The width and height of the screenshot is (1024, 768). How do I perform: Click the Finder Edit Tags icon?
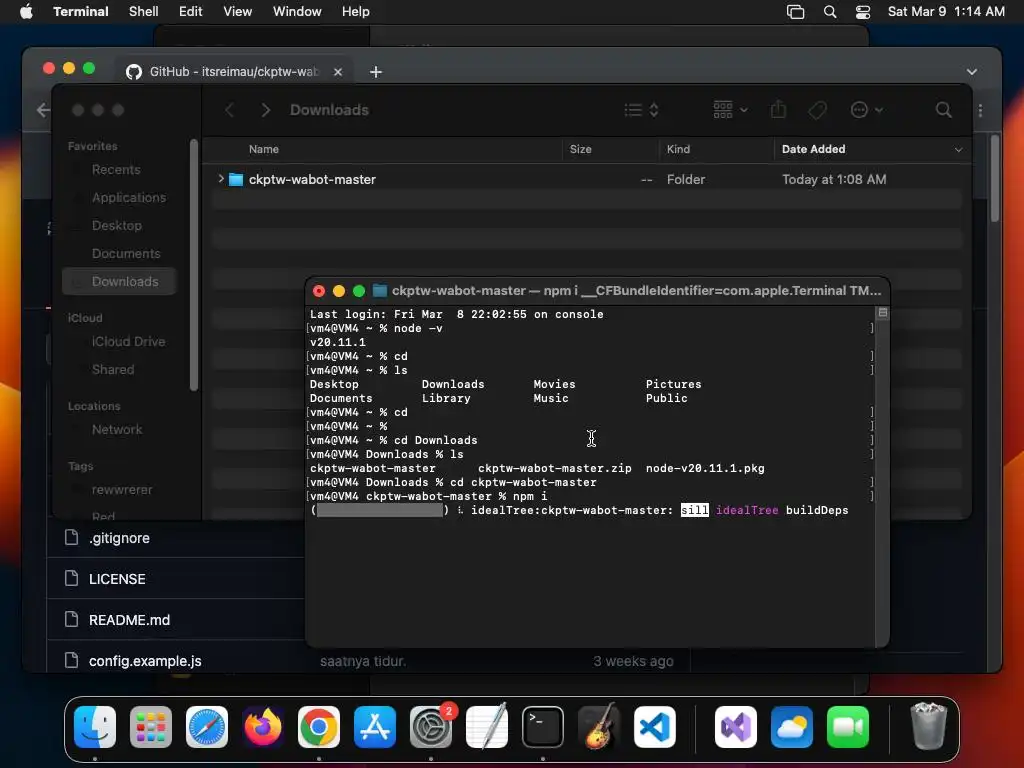click(817, 110)
